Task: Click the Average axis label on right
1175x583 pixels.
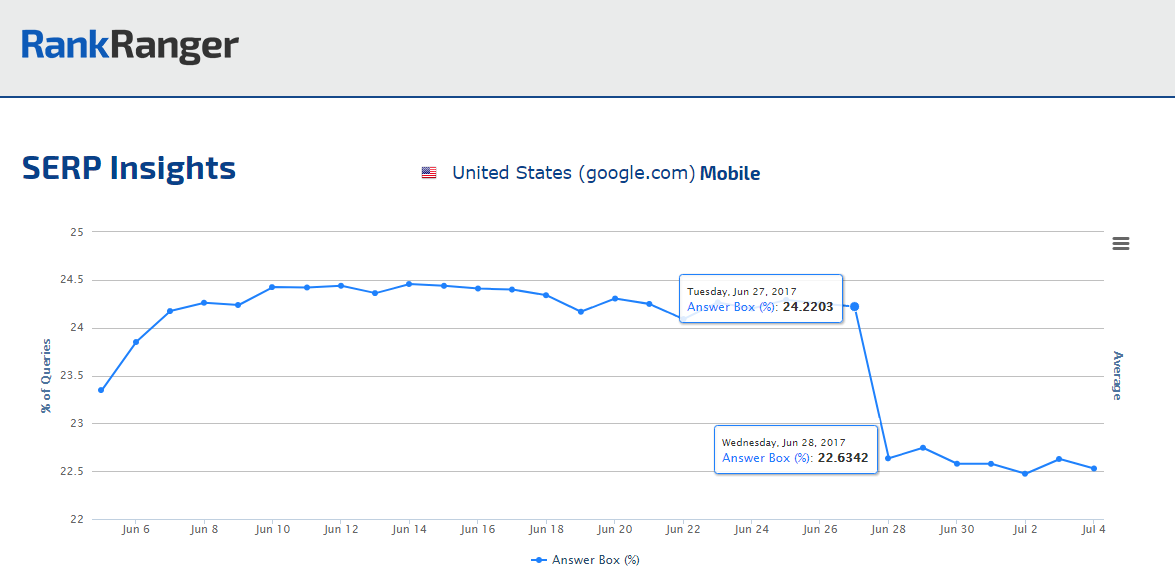Action: 1118,375
